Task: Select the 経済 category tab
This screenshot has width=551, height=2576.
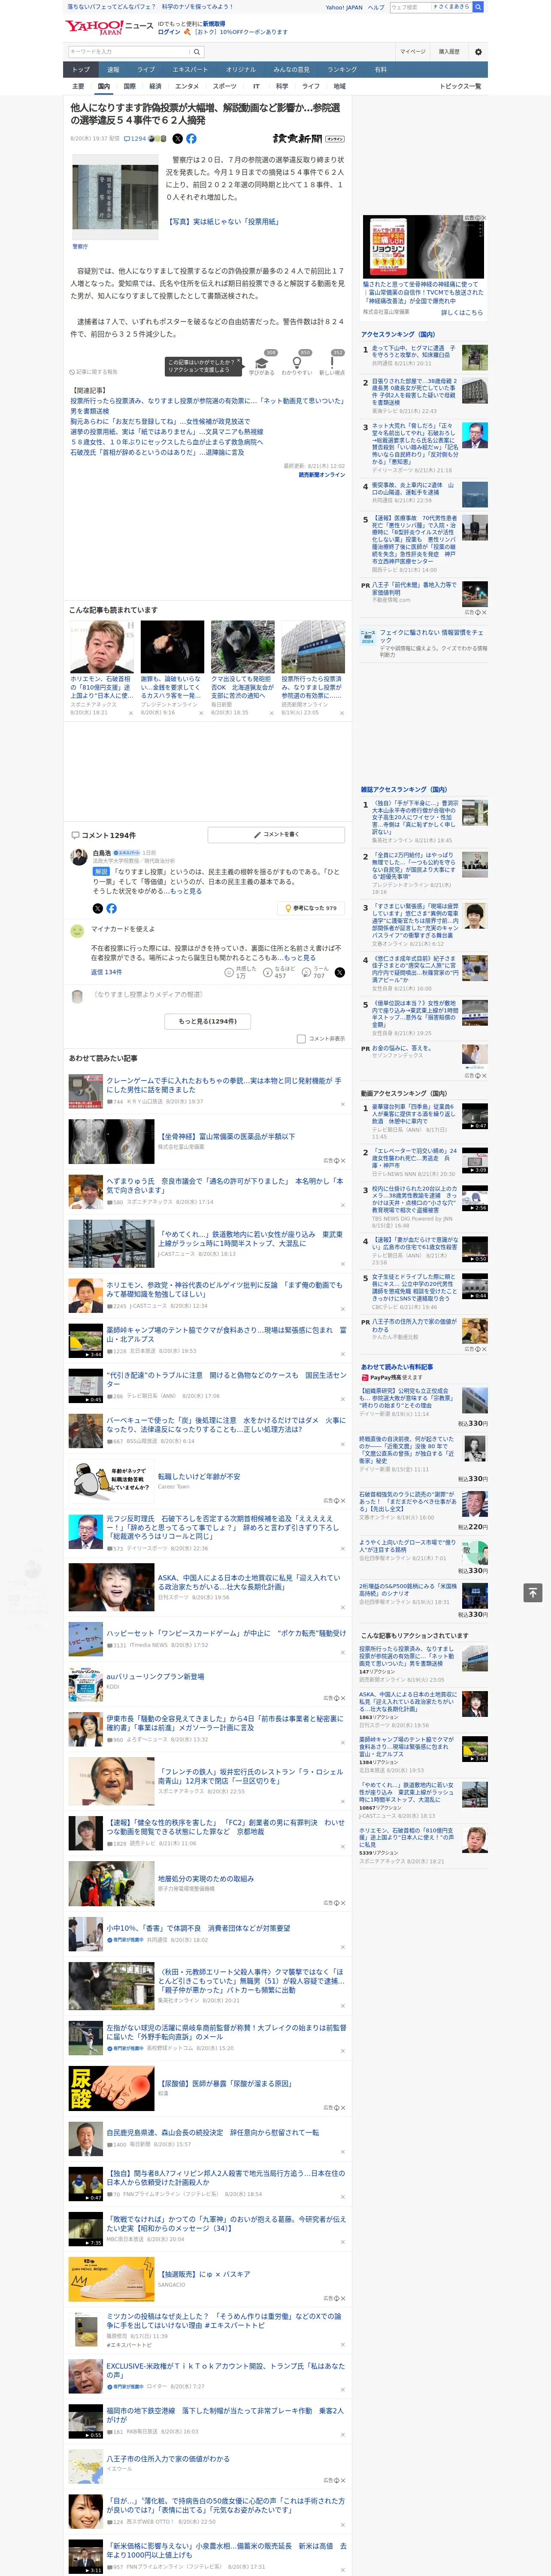Action: [155, 86]
